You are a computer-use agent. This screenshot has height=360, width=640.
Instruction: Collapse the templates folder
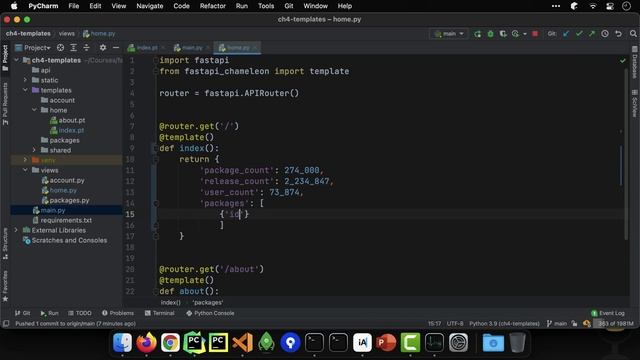click(25, 90)
